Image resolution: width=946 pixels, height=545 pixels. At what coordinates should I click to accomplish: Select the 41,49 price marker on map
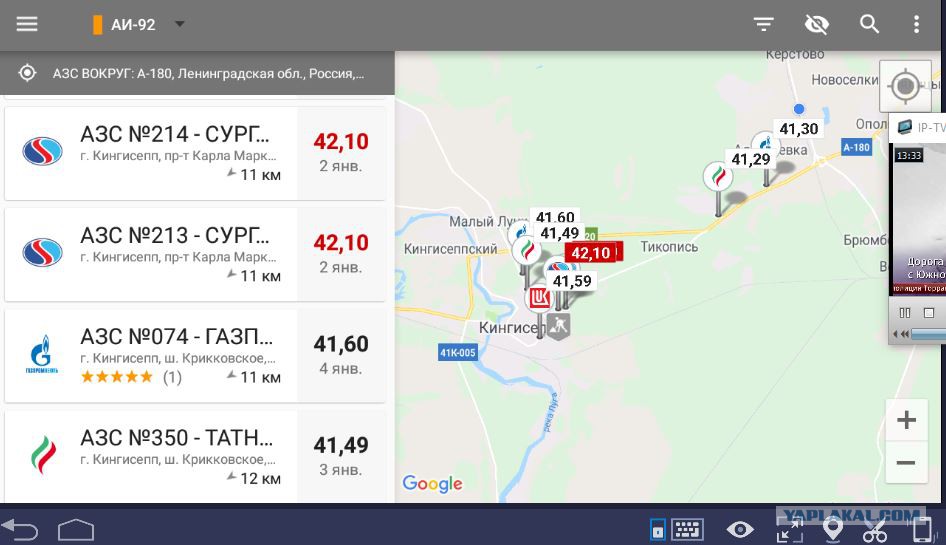559,233
